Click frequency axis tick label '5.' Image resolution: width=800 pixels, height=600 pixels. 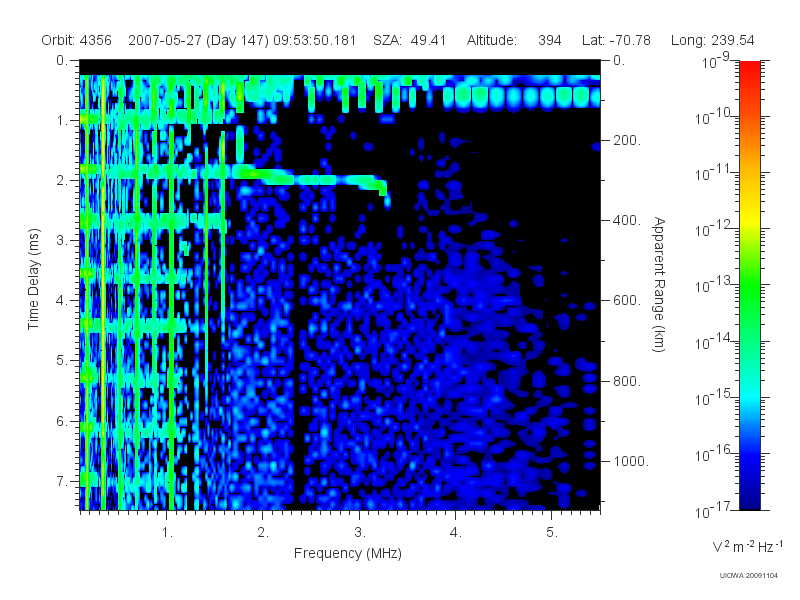point(552,533)
